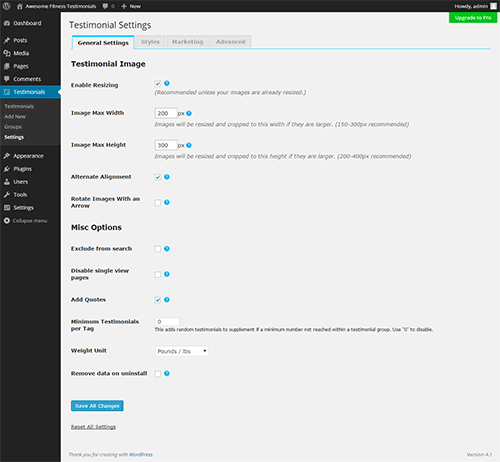
Task: Click the Media library icon
Action: click(x=7, y=53)
